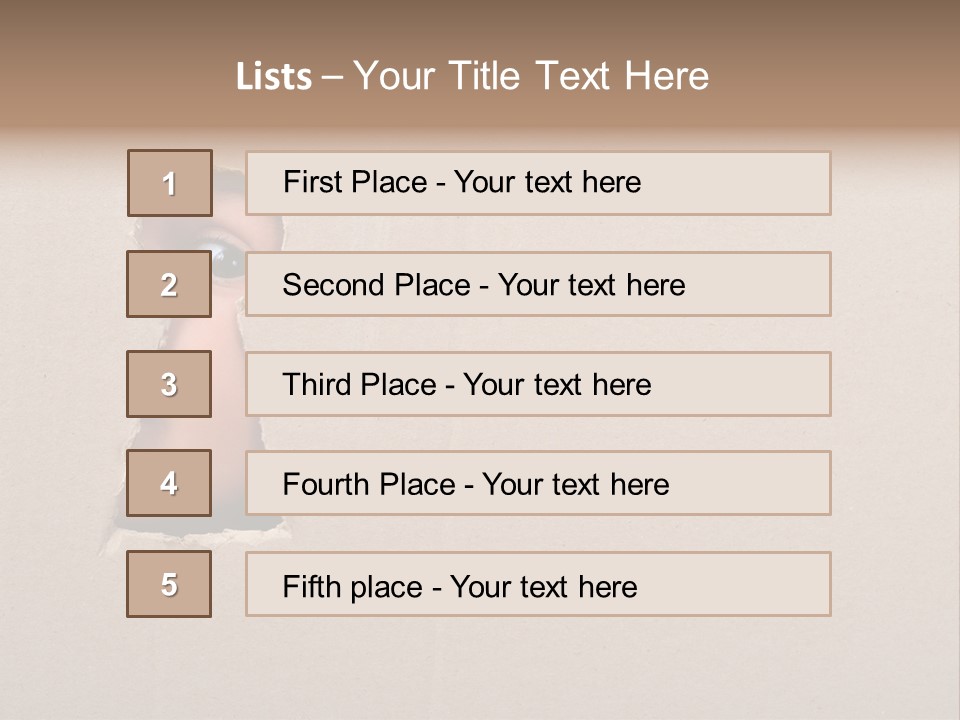Select the Fifth place text box
This screenshot has height=720, width=960.
(x=538, y=585)
